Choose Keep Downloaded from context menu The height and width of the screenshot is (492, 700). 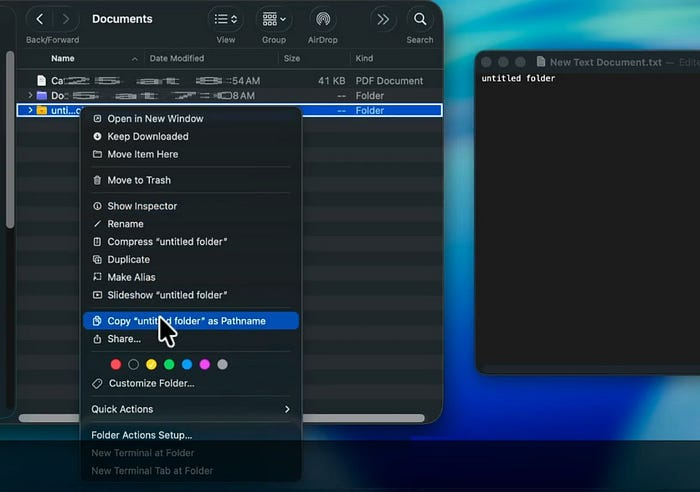[x=191, y=136]
